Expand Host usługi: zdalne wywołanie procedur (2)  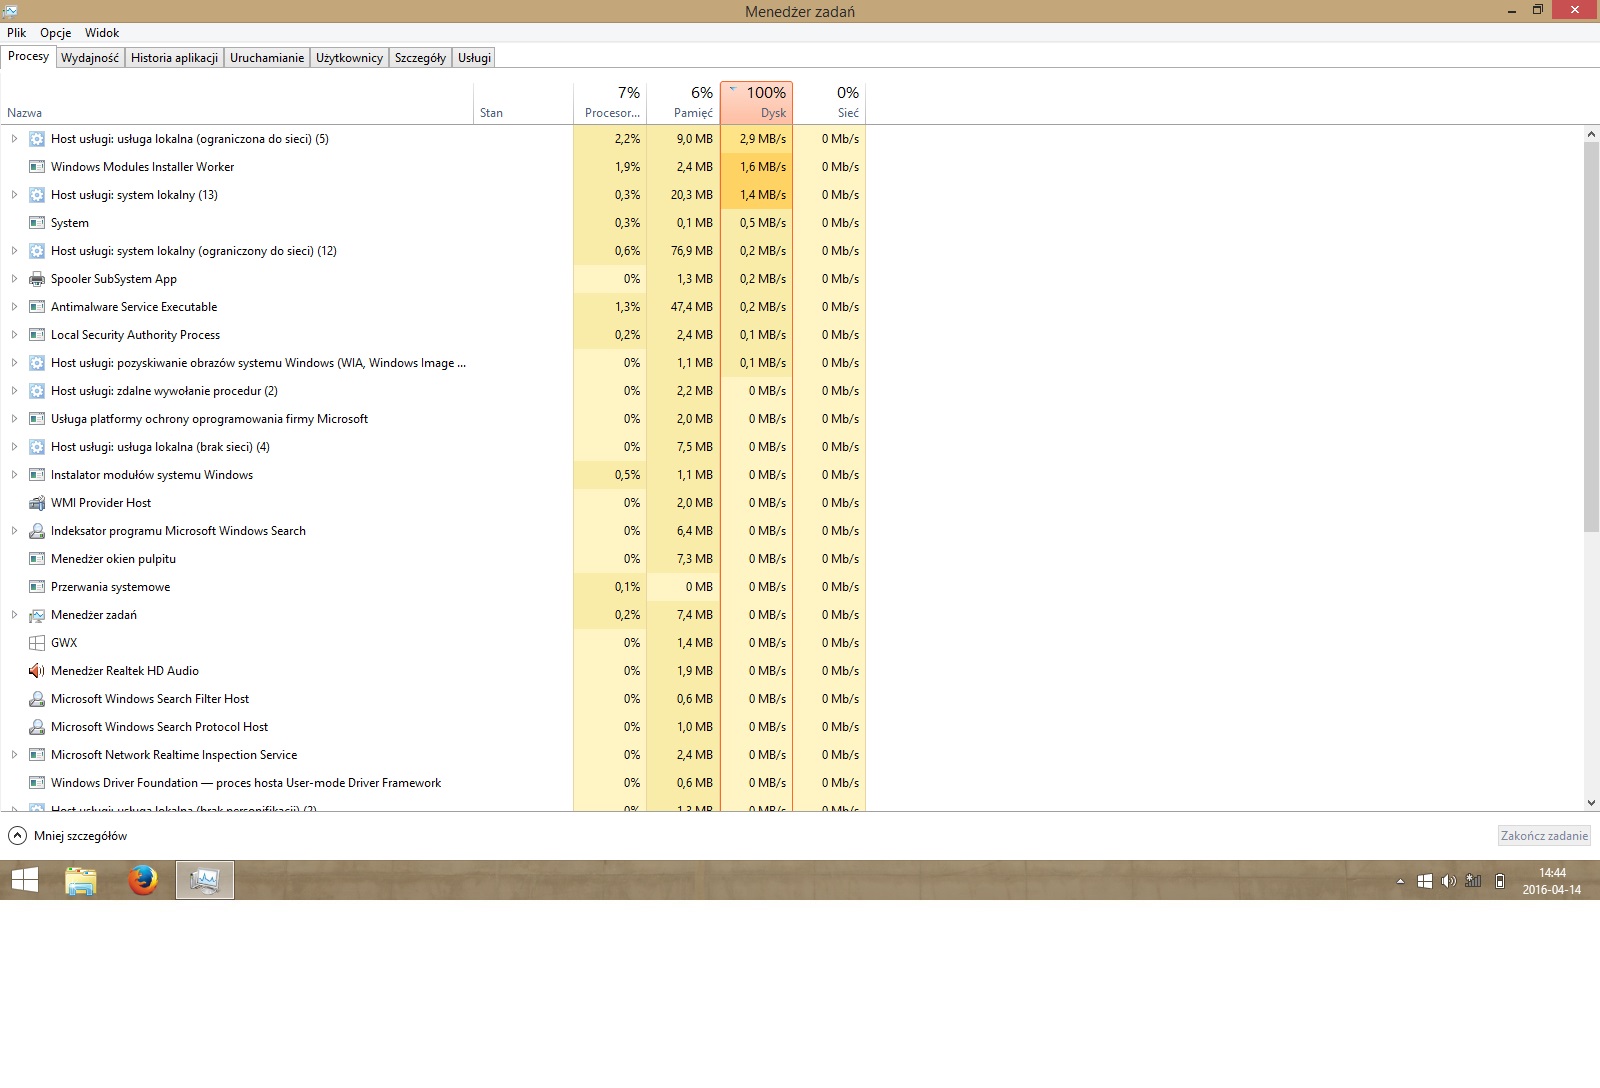[14, 391]
